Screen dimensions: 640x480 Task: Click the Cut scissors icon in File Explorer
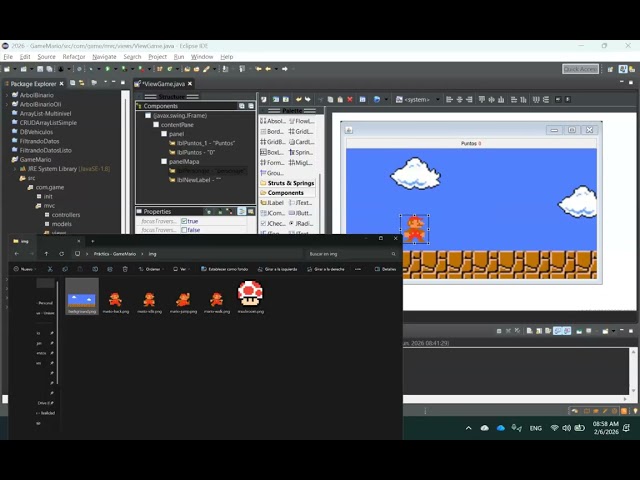(50, 269)
